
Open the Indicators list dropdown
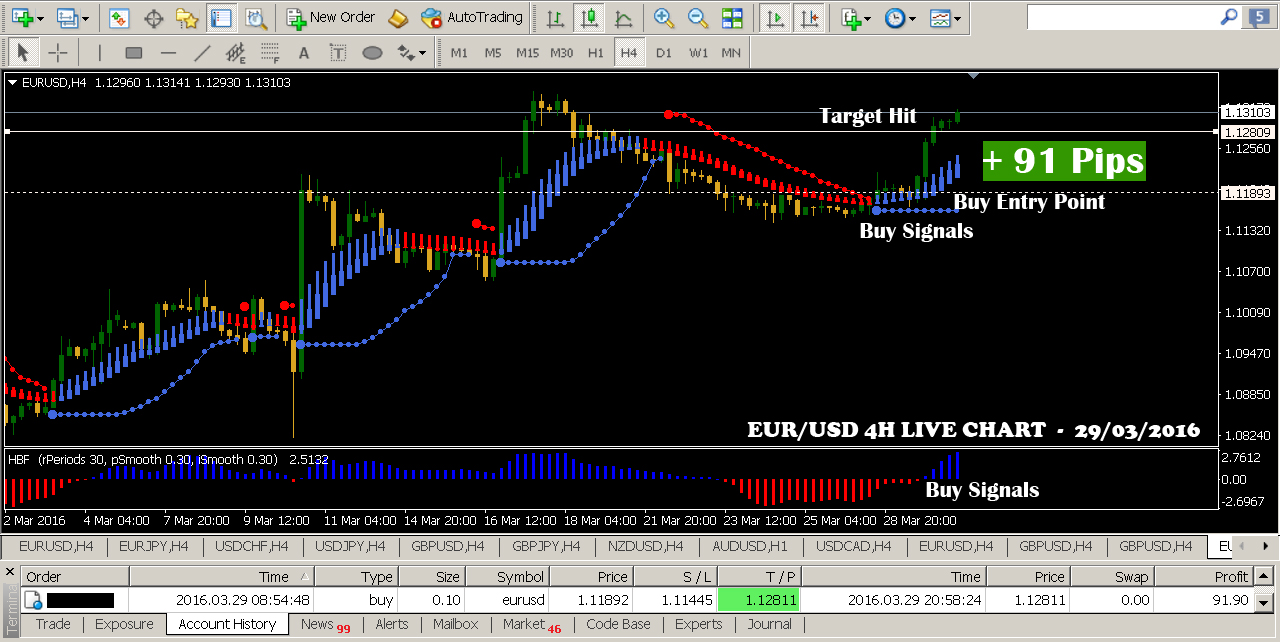pyautogui.click(x=855, y=18)
